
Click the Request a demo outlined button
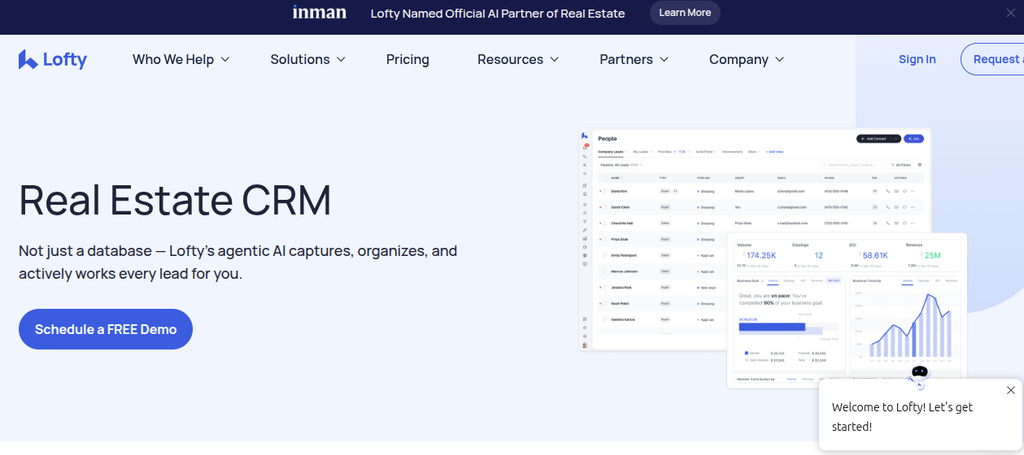click(x=993, y=59)
